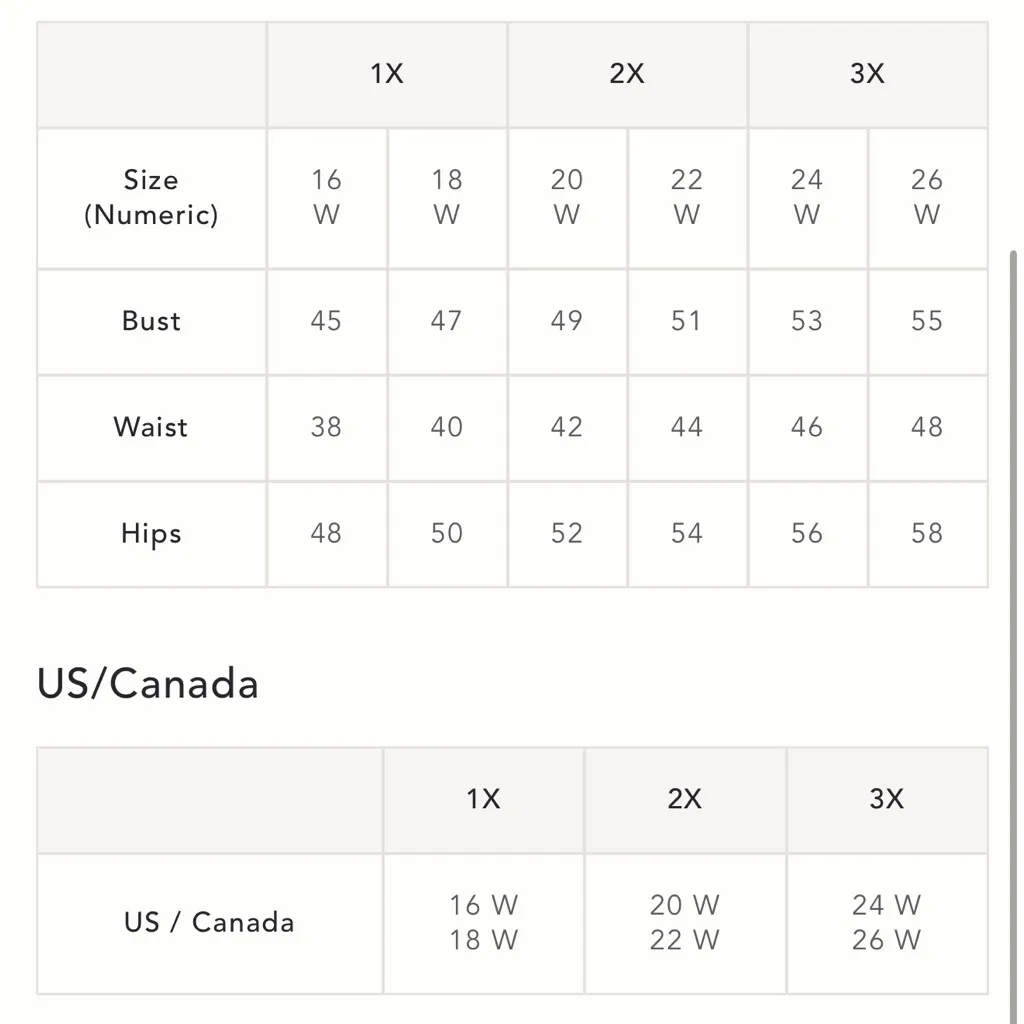Select the 26 W numeric size cell
The height and width of the screenshot is (1024, 1024).
[927, 197]
